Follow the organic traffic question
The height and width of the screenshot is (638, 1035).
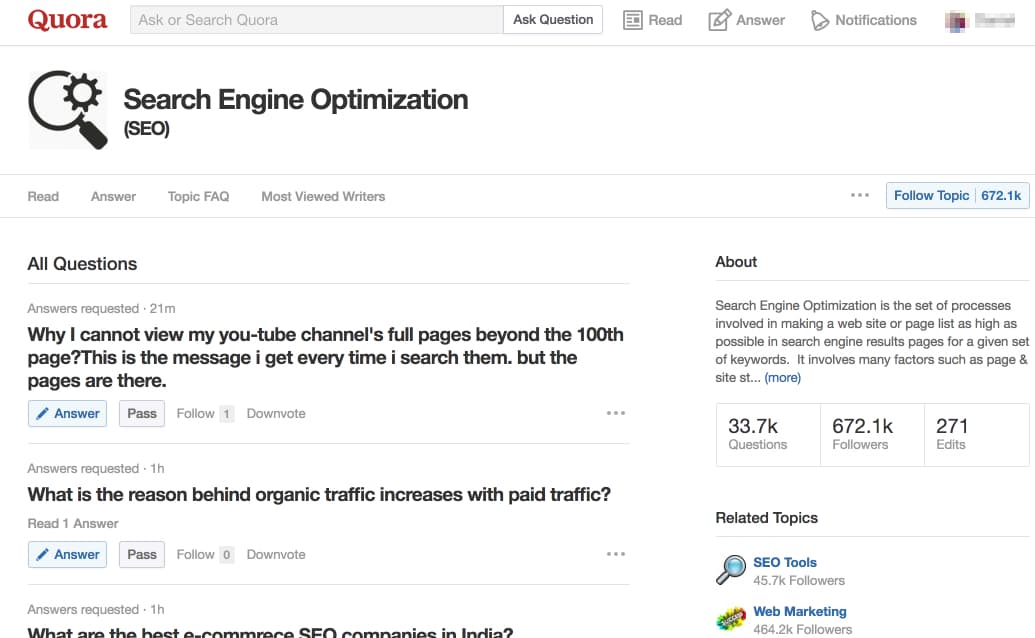coord(205,555)
